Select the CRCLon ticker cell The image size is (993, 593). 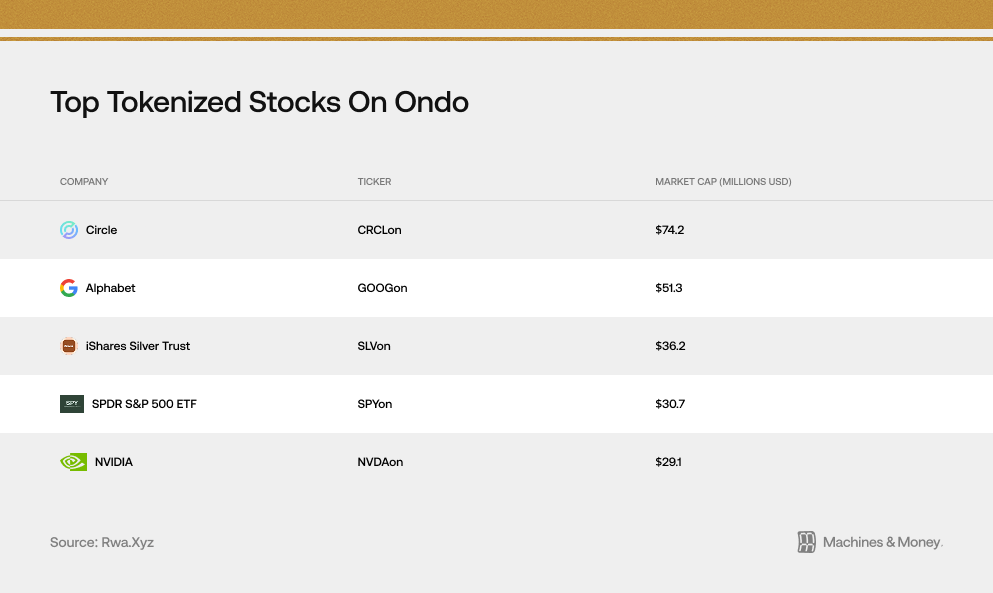pyautogui.click(x=379, y=230)
